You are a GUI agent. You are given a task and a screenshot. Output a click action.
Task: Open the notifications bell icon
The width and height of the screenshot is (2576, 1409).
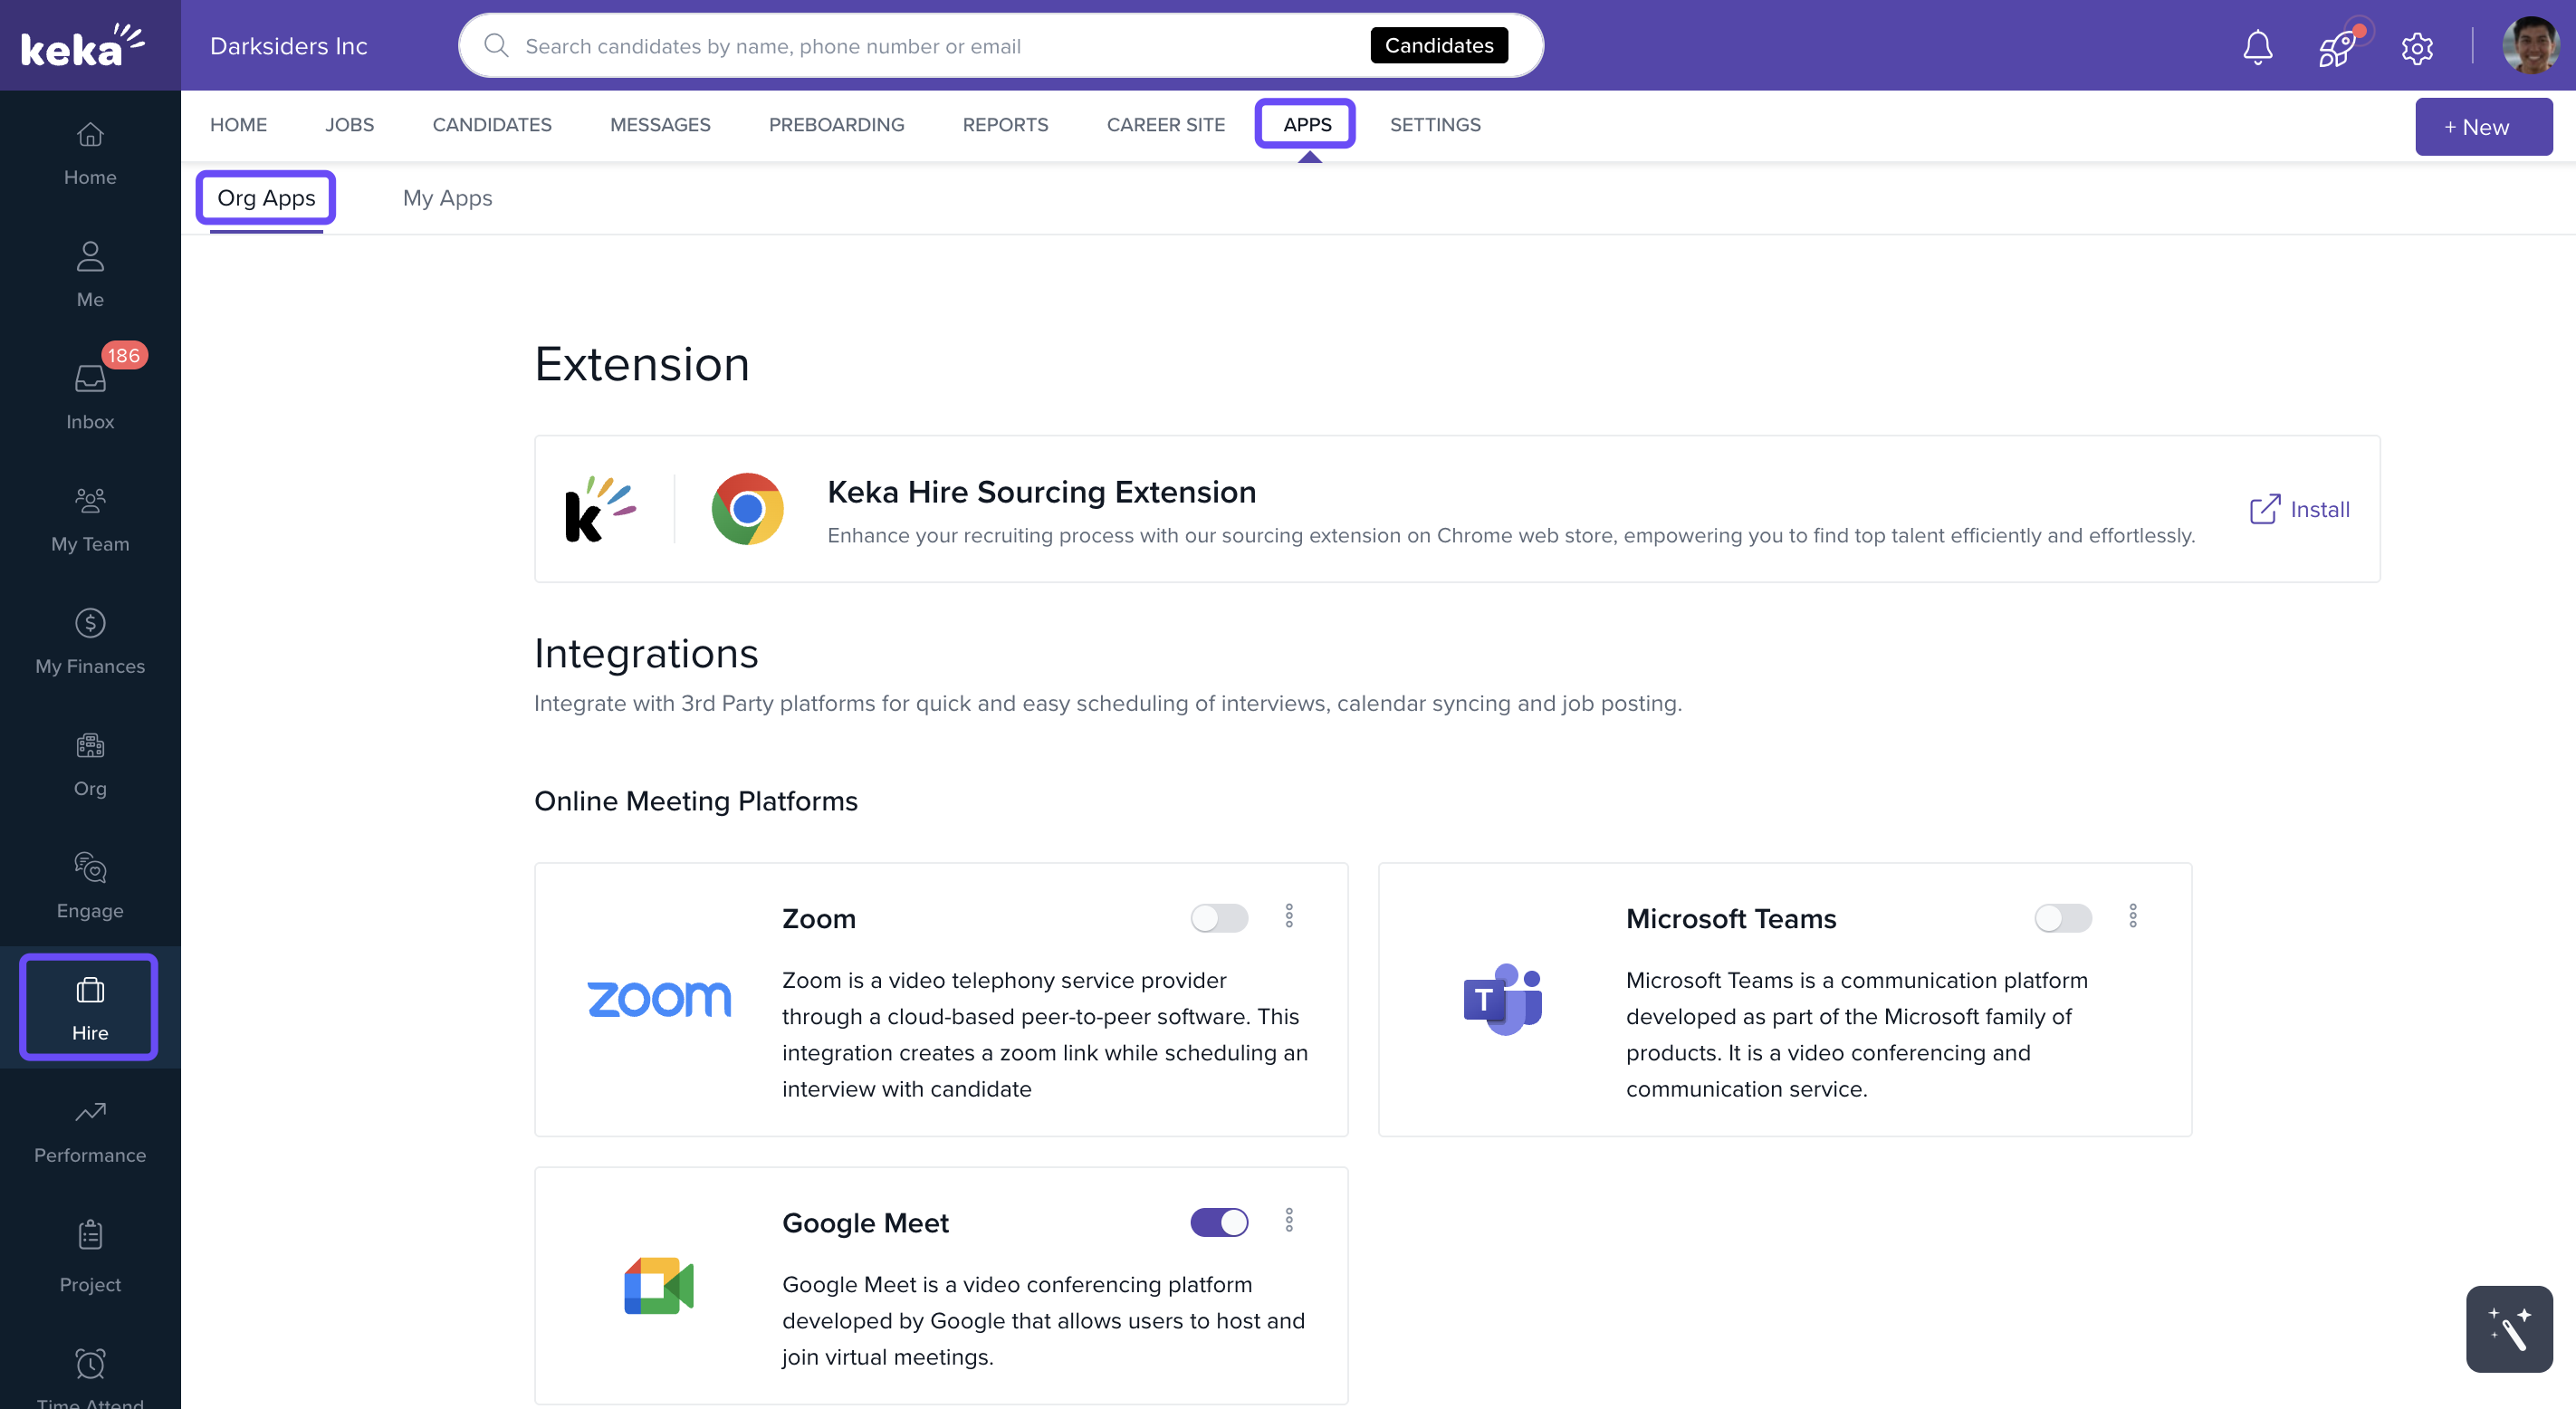(2257, 46)
